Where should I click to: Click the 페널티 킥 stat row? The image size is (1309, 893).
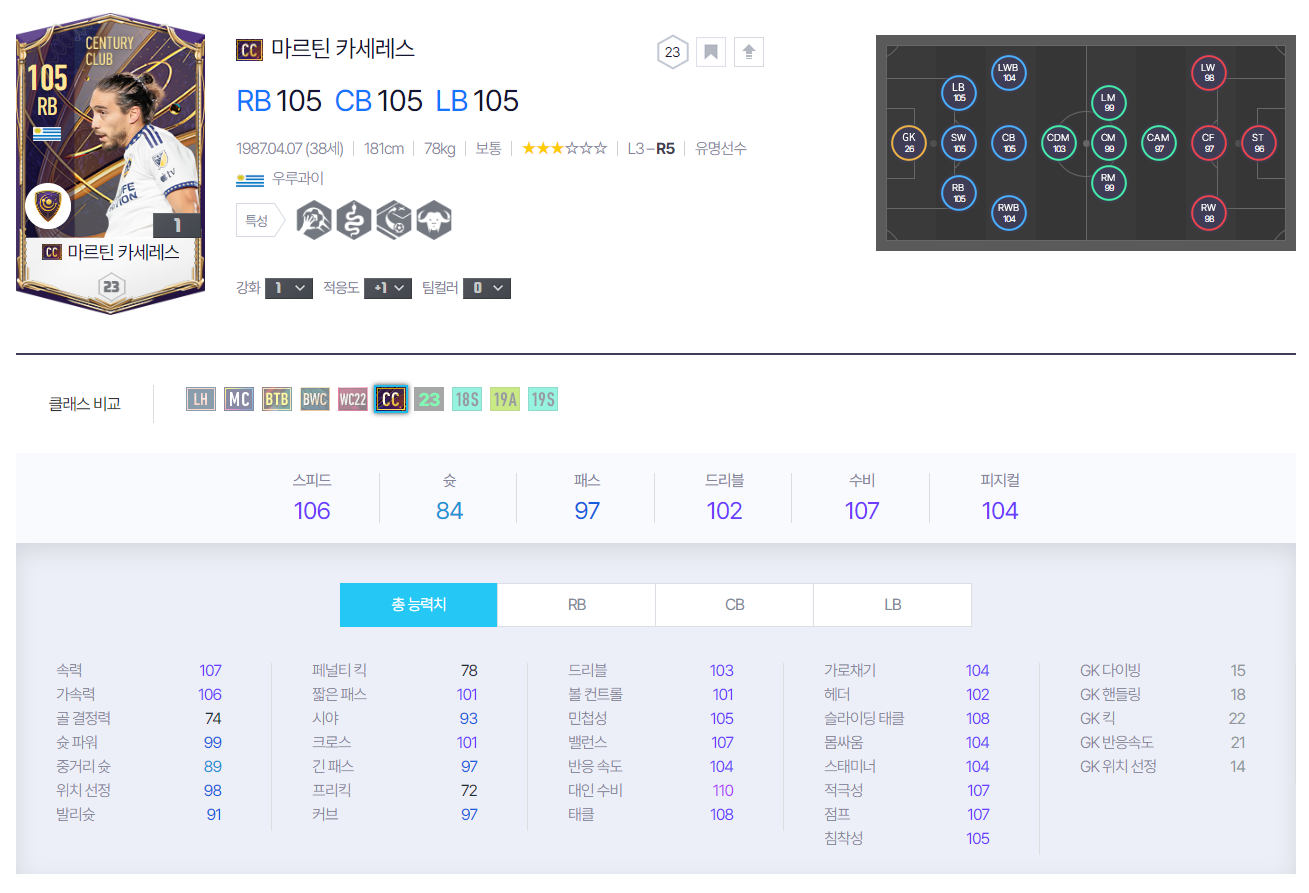point(395,671)
